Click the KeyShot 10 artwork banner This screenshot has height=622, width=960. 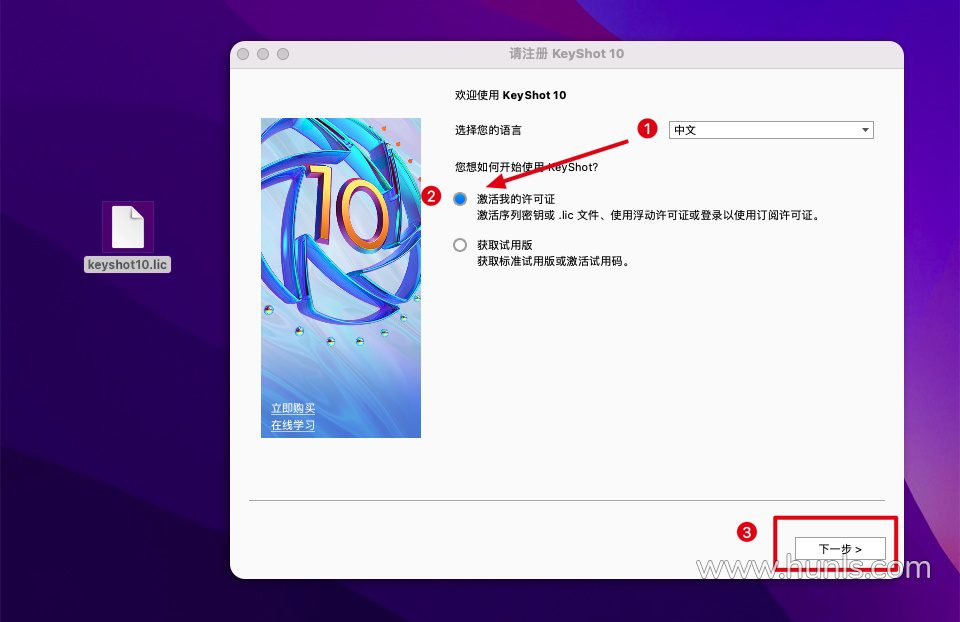[x=341, y=277]
